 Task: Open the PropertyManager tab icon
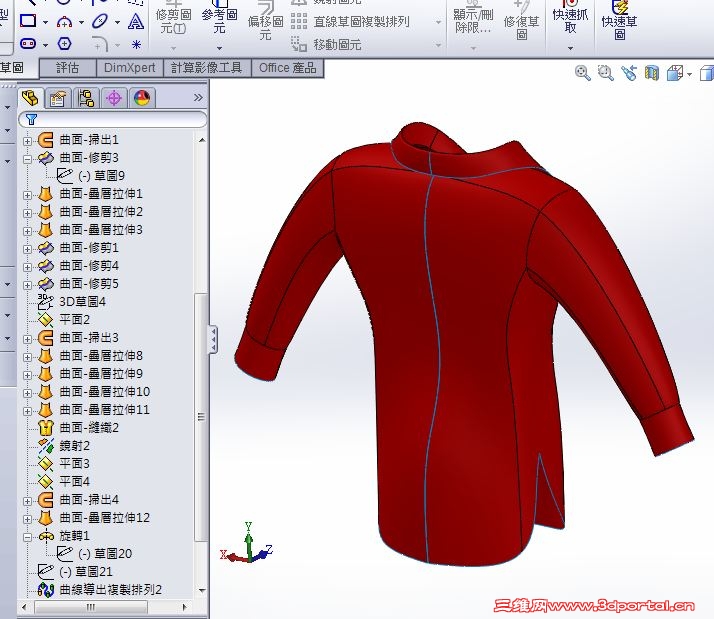pyautogui.click(x=58, y=98)
